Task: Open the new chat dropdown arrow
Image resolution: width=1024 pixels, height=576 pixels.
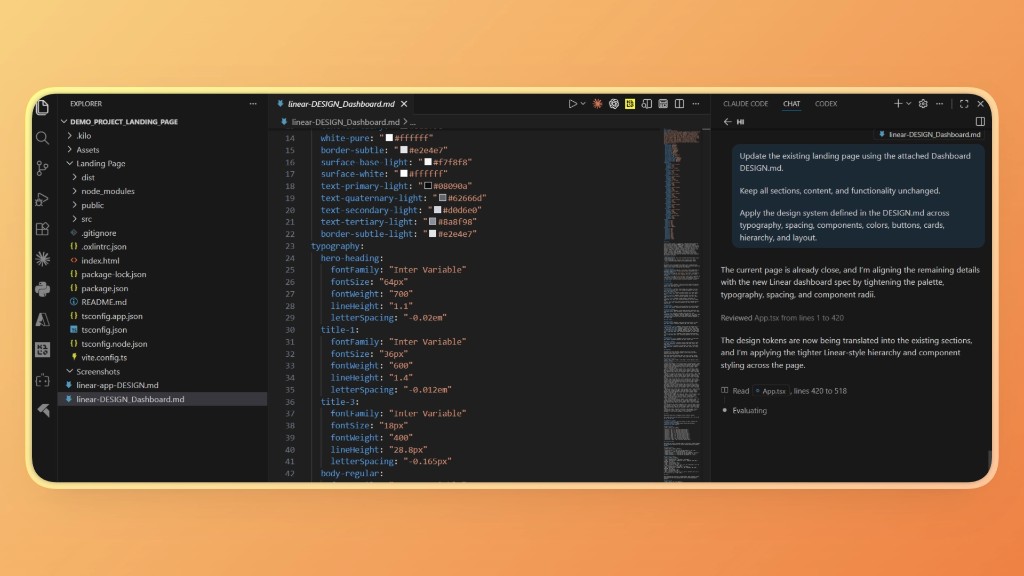Action: (x=908, y=104)
